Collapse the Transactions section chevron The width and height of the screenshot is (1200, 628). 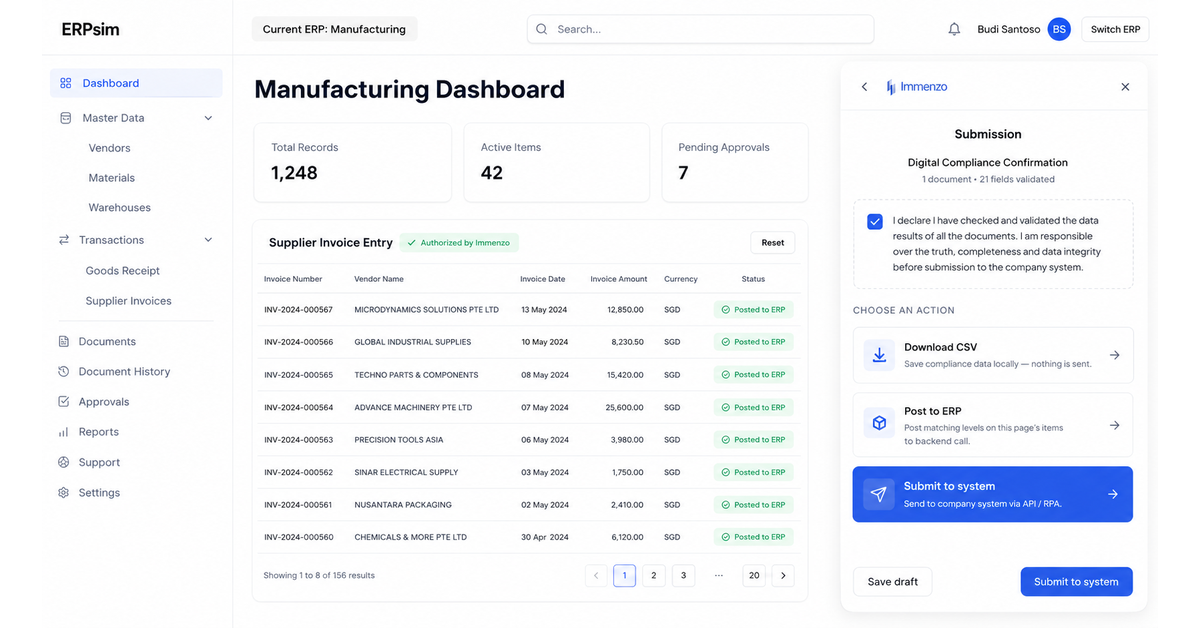point(208,240)
